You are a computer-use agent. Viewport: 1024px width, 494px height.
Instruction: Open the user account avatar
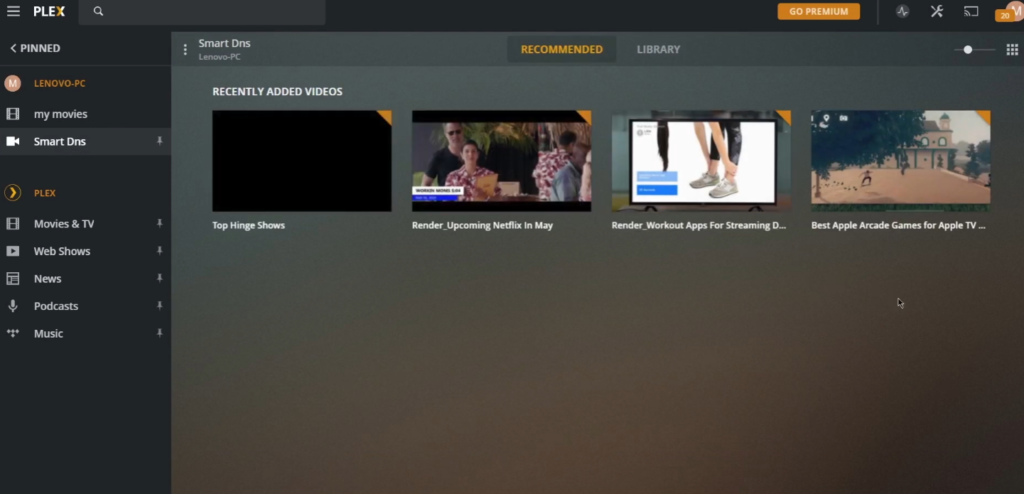1014,9
